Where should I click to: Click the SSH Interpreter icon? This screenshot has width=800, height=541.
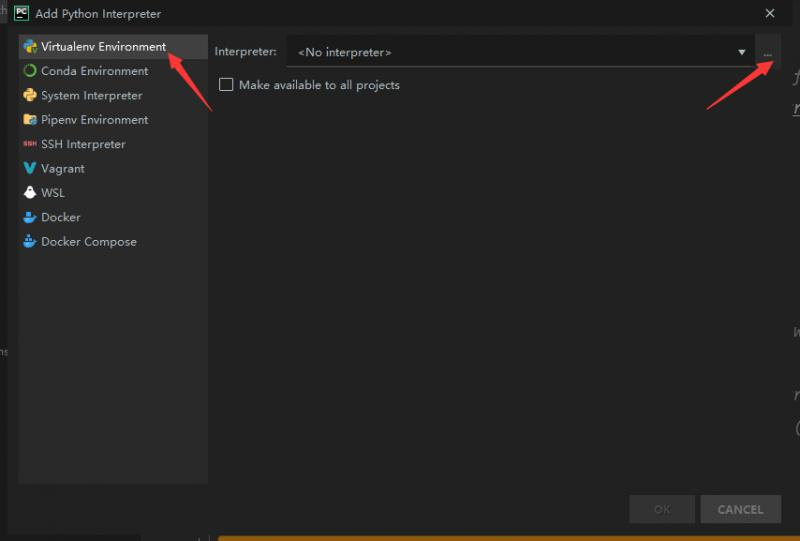(30, 144)
